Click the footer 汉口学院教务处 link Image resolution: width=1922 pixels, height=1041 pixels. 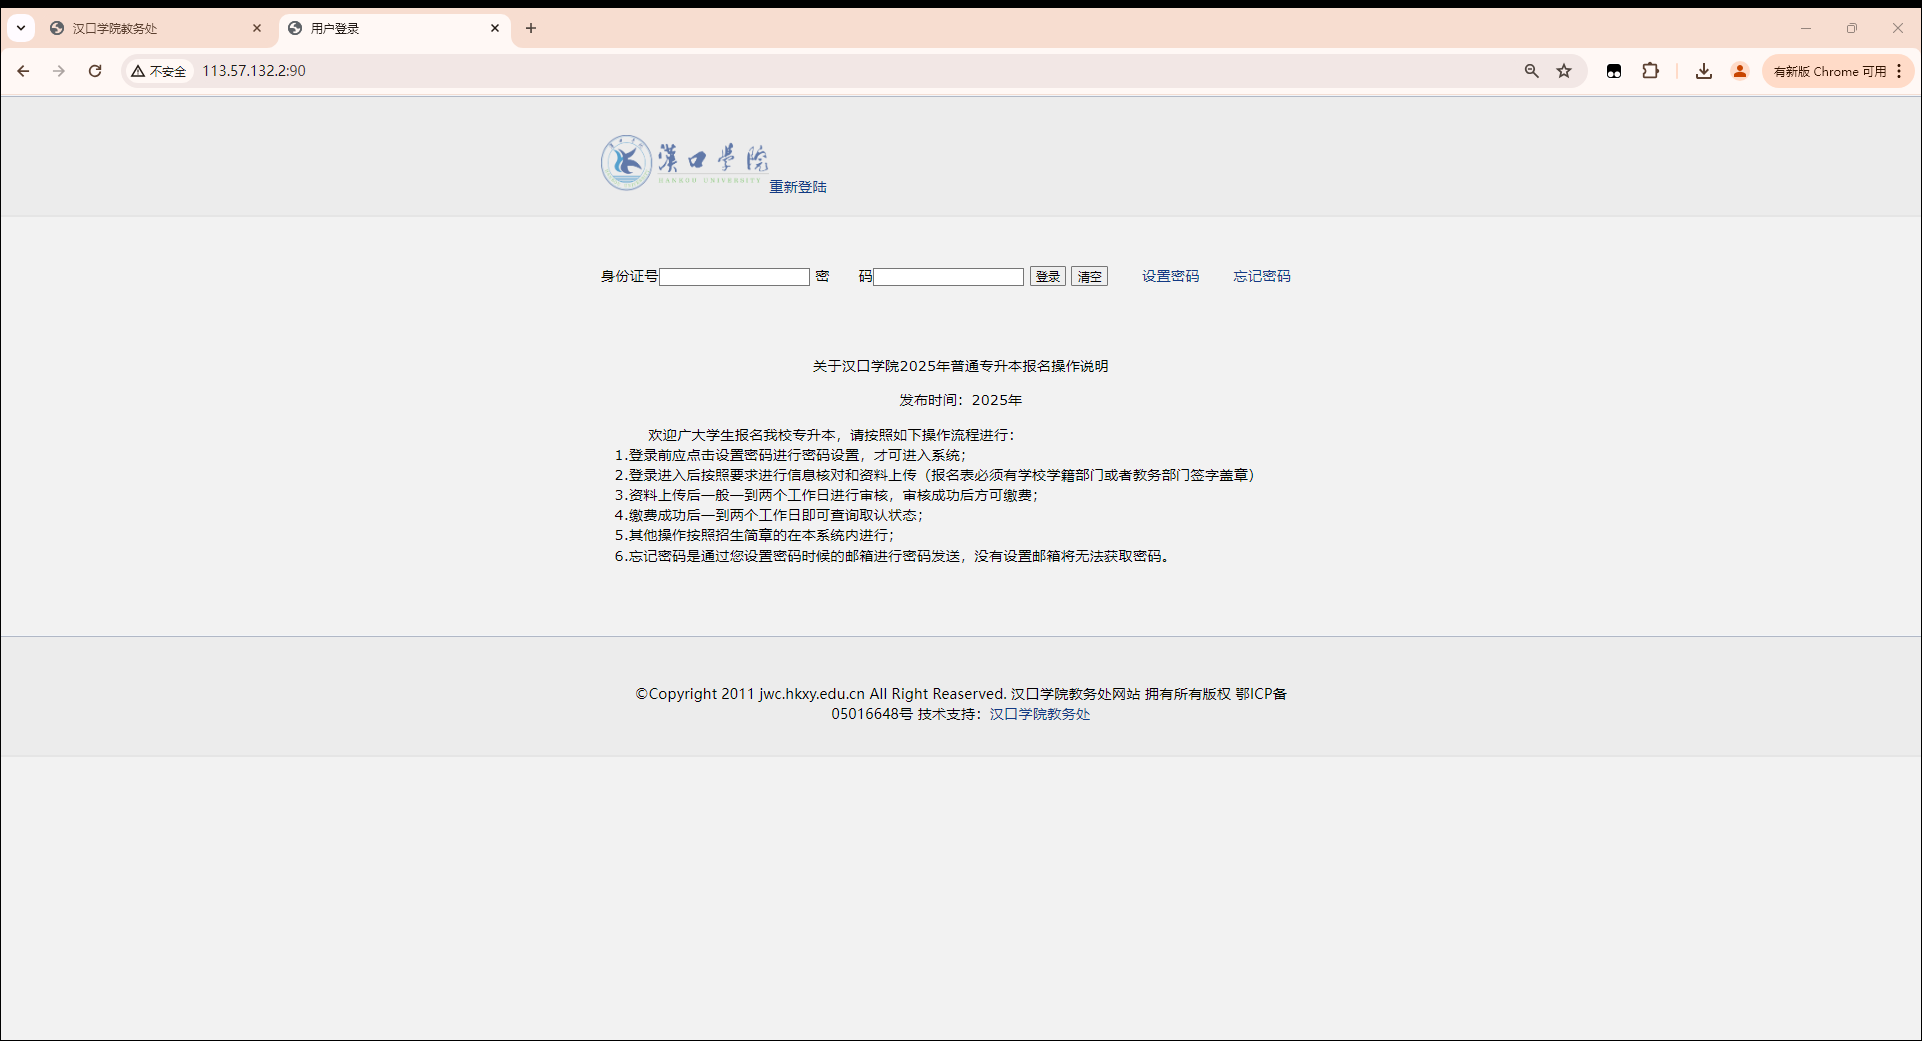coord(1040,714)
